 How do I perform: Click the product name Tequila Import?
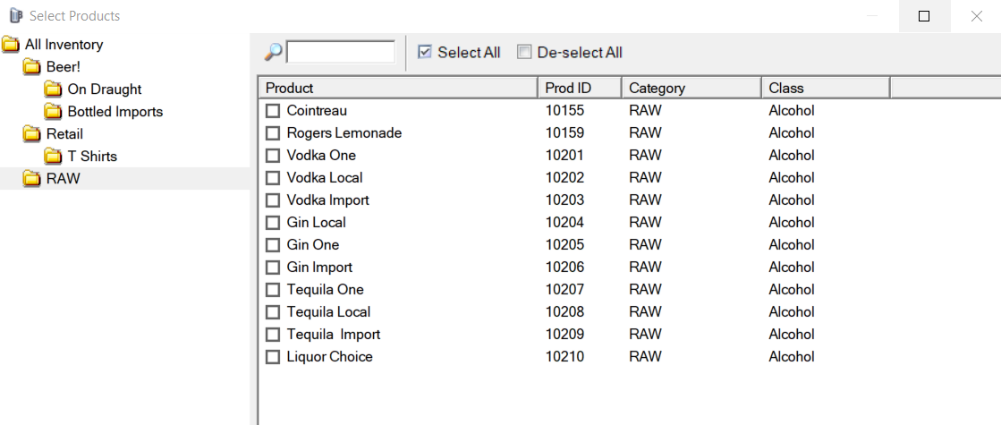tap(333, 334)
